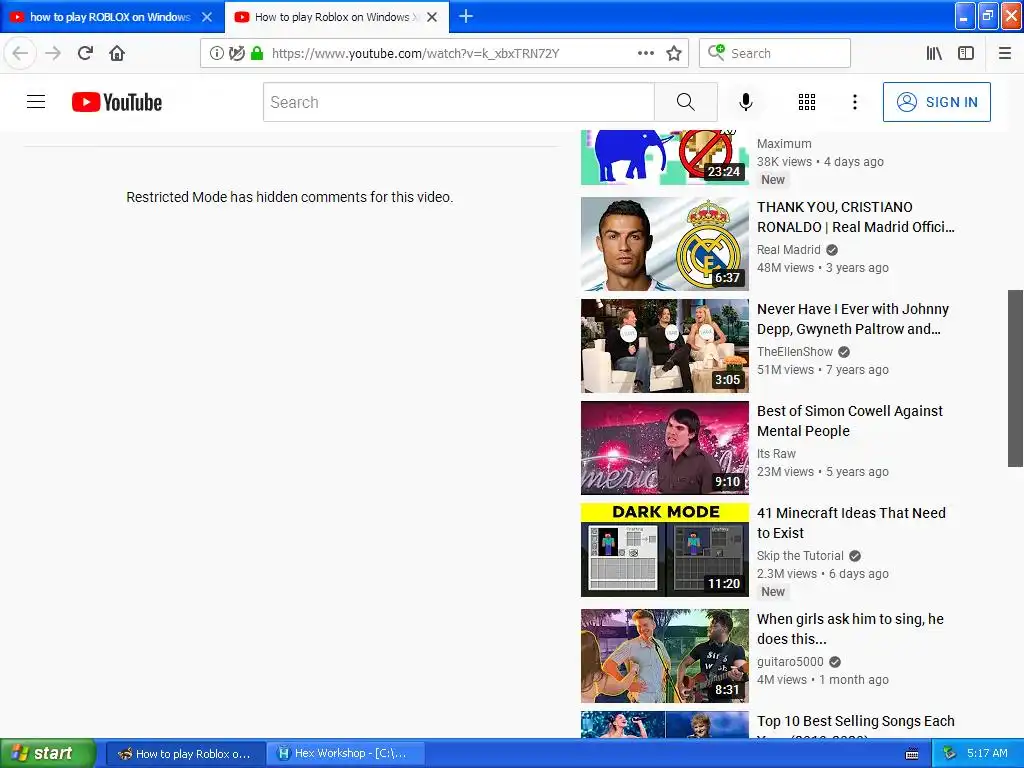The width and height of the screenshot is (1024, 768).
Task: Click the 5:17 AM taskbar clock
Action: [987, 753]
